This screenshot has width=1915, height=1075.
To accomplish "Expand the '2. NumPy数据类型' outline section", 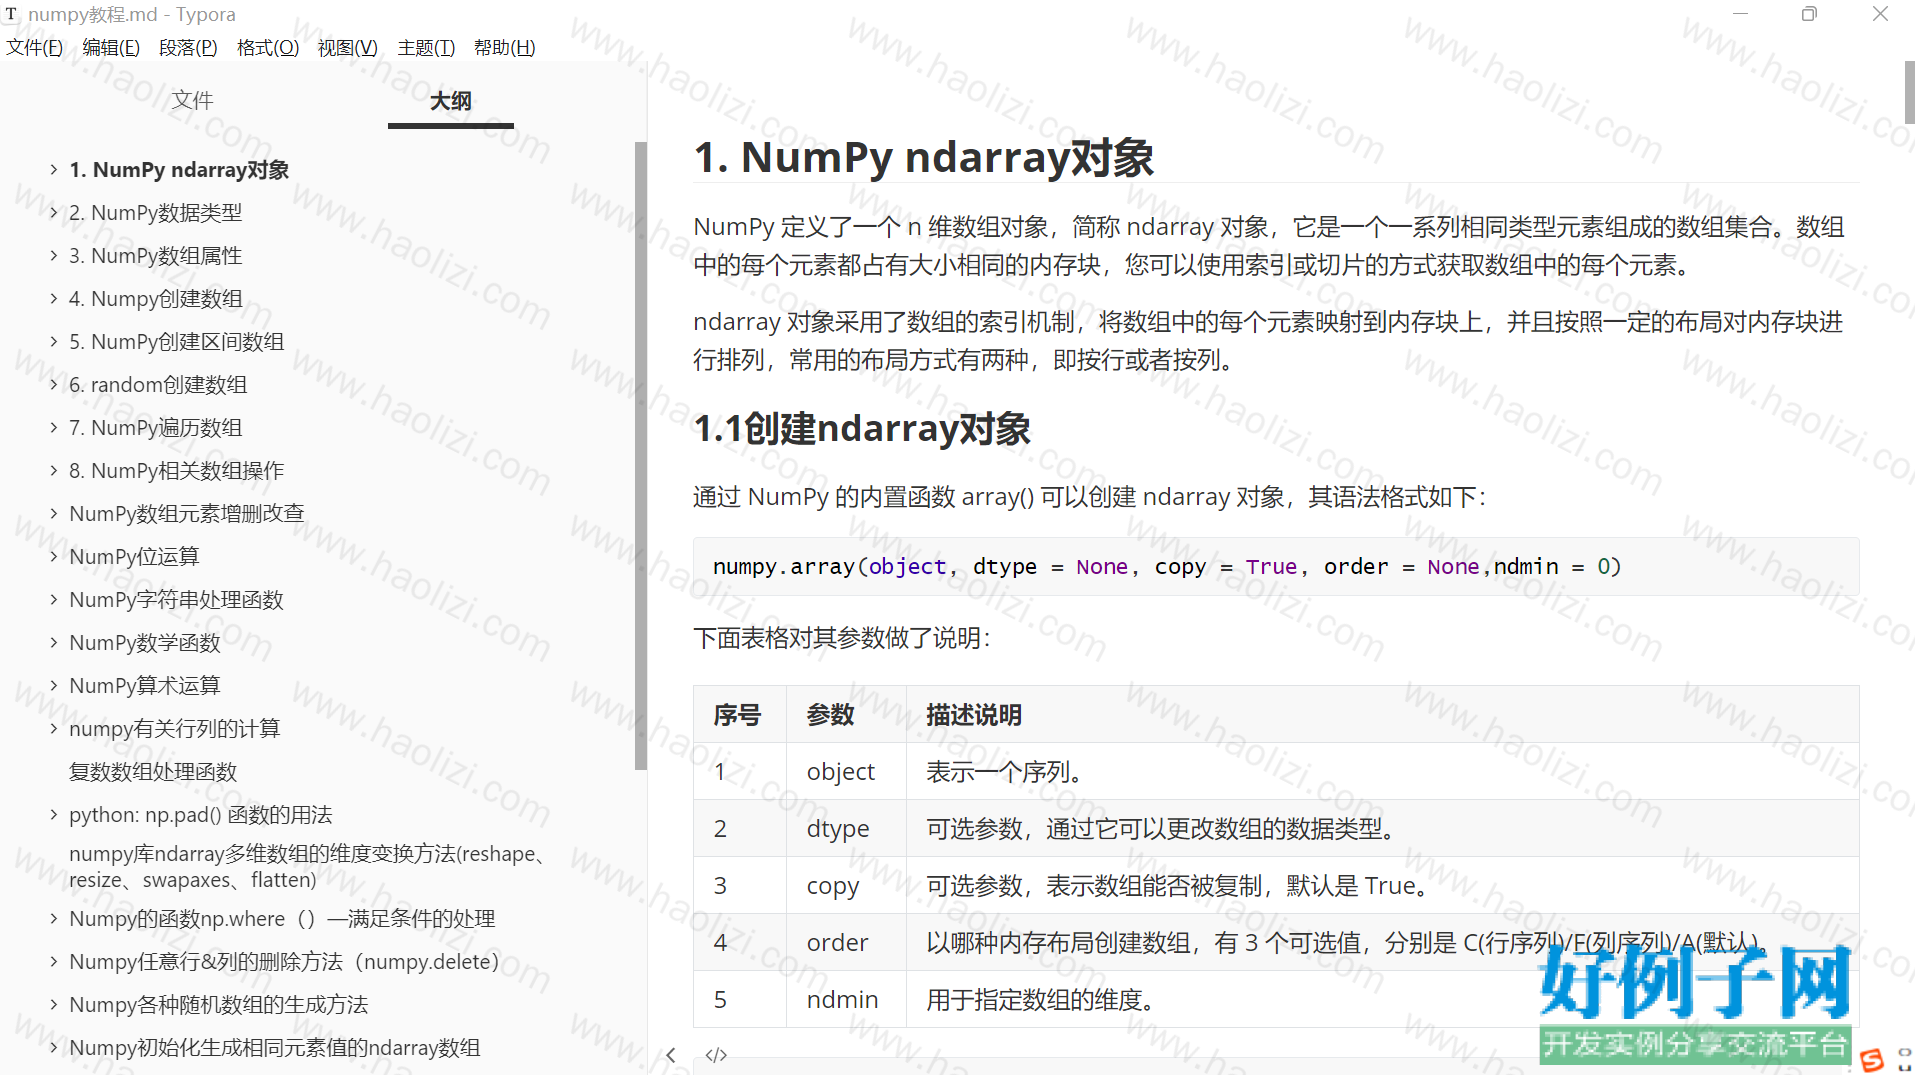I will [54, 213].
